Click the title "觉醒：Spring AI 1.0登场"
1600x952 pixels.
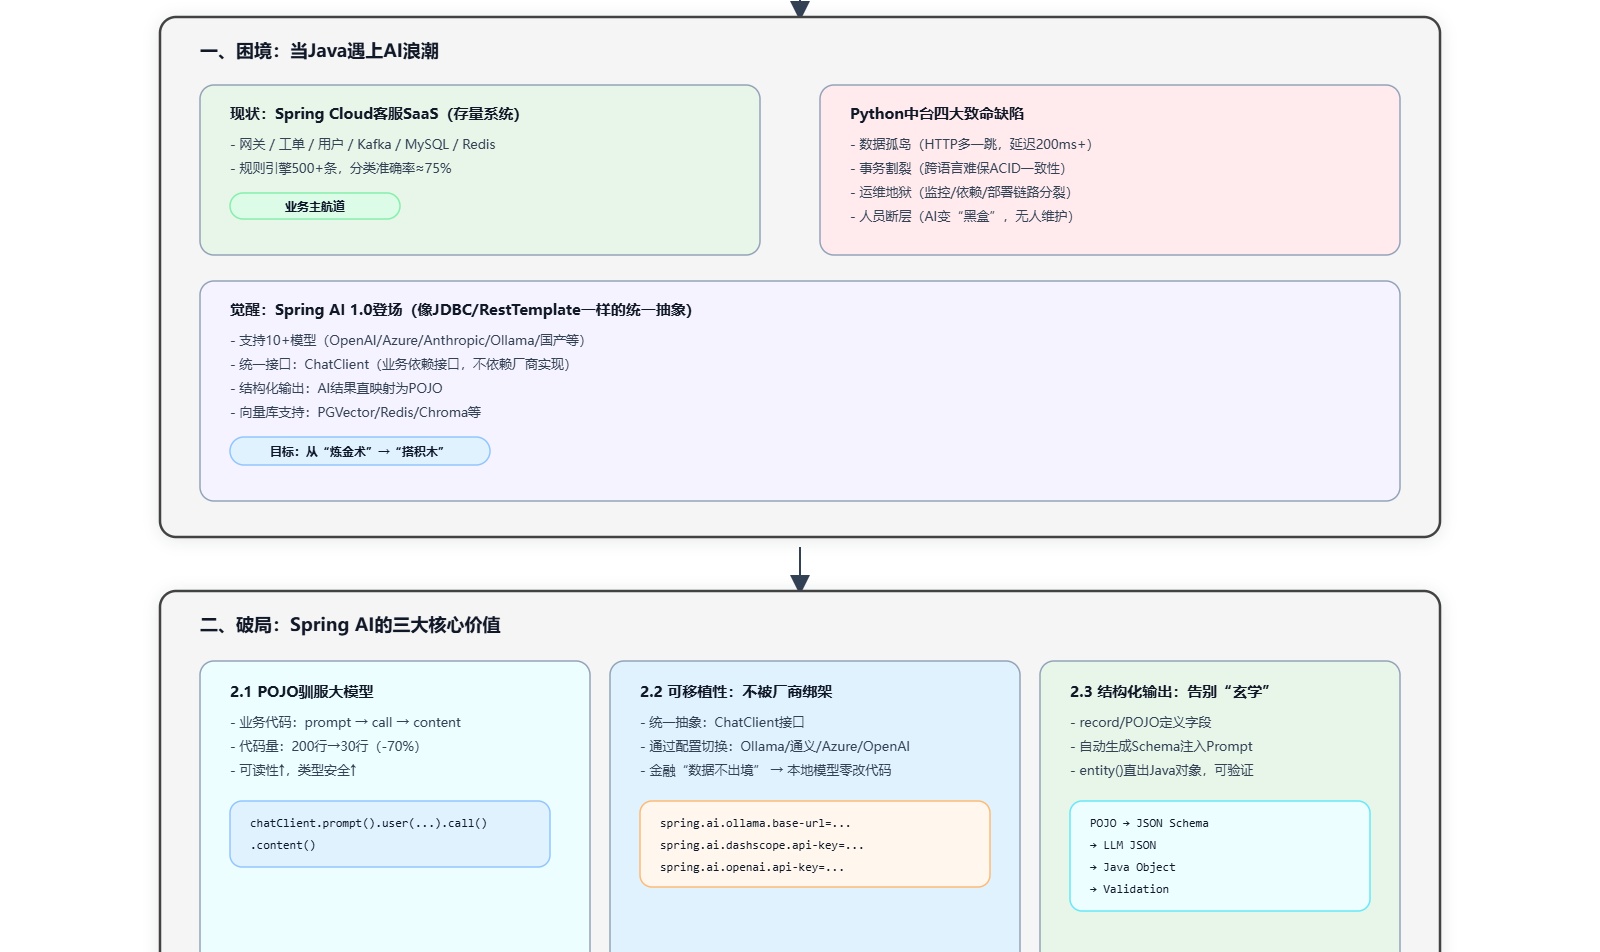tap(316, 310)
